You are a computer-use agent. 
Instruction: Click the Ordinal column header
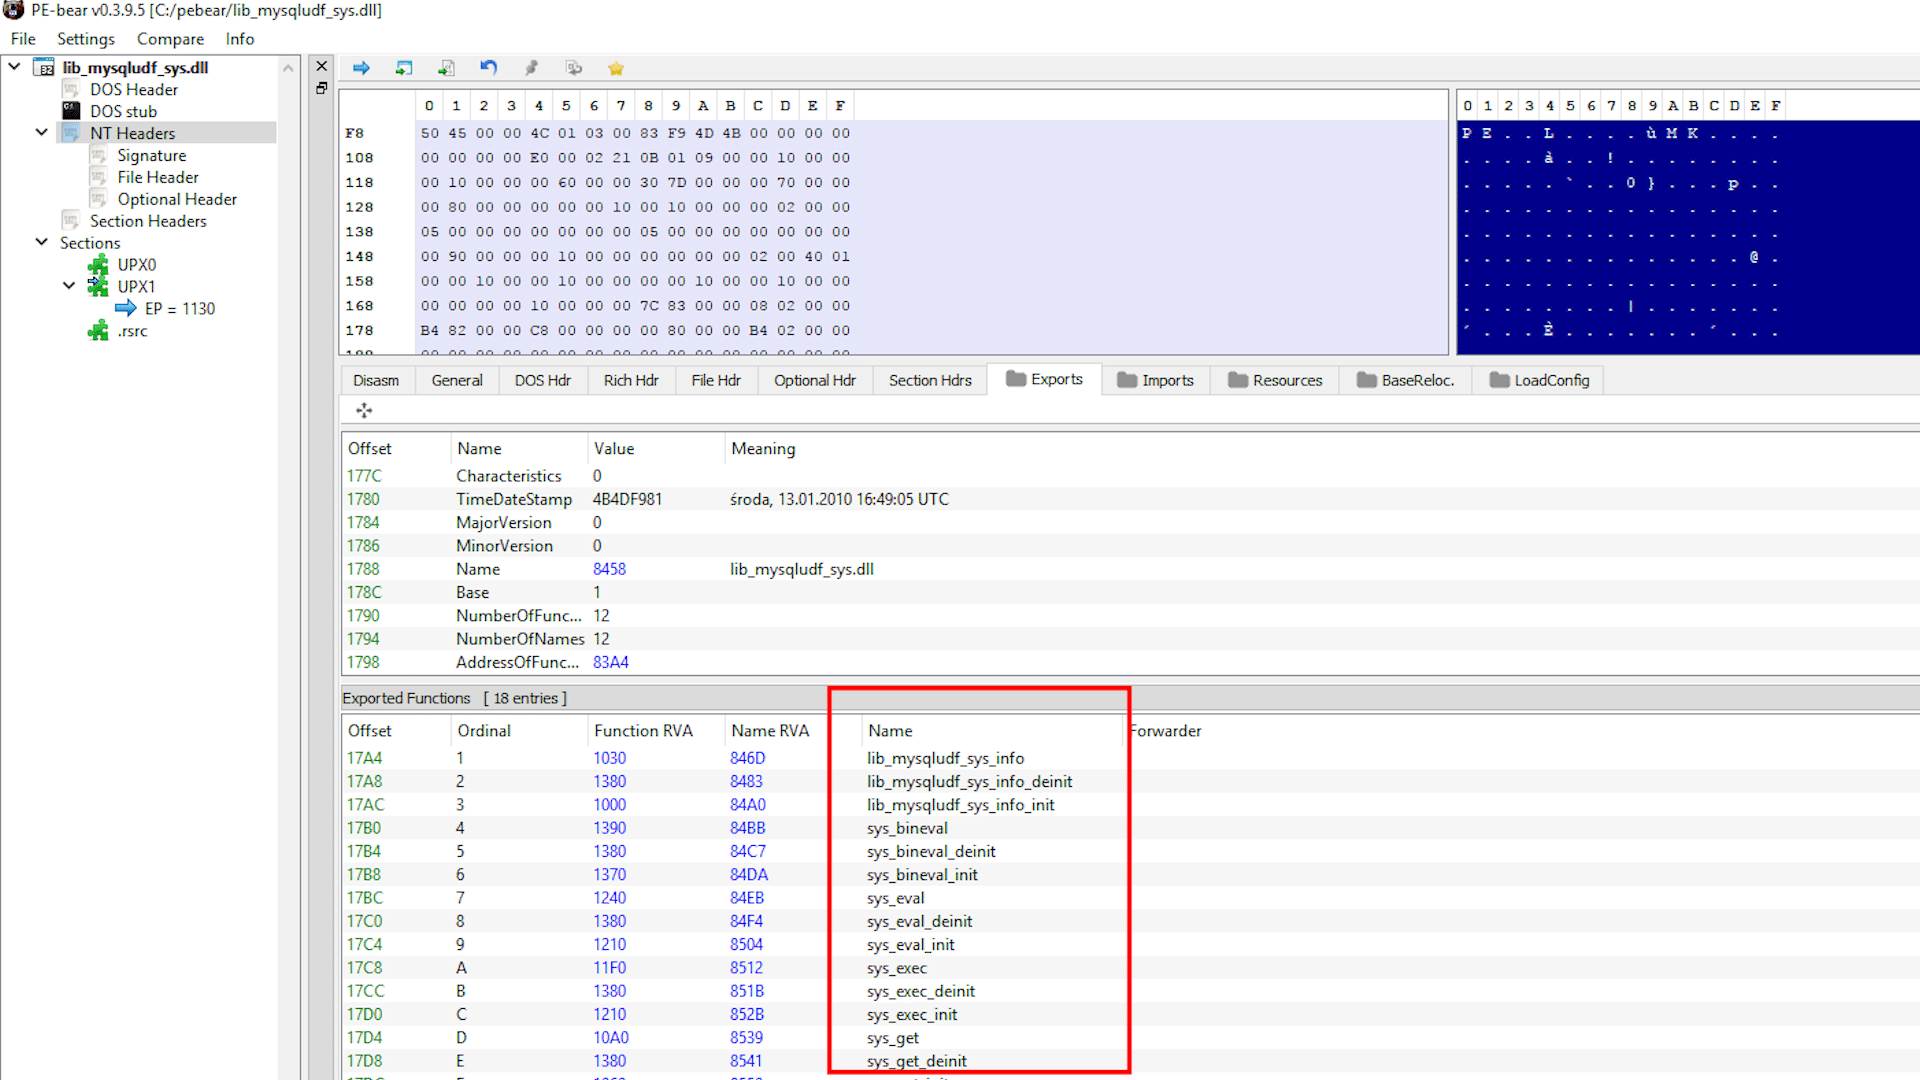tap(518, 731)
